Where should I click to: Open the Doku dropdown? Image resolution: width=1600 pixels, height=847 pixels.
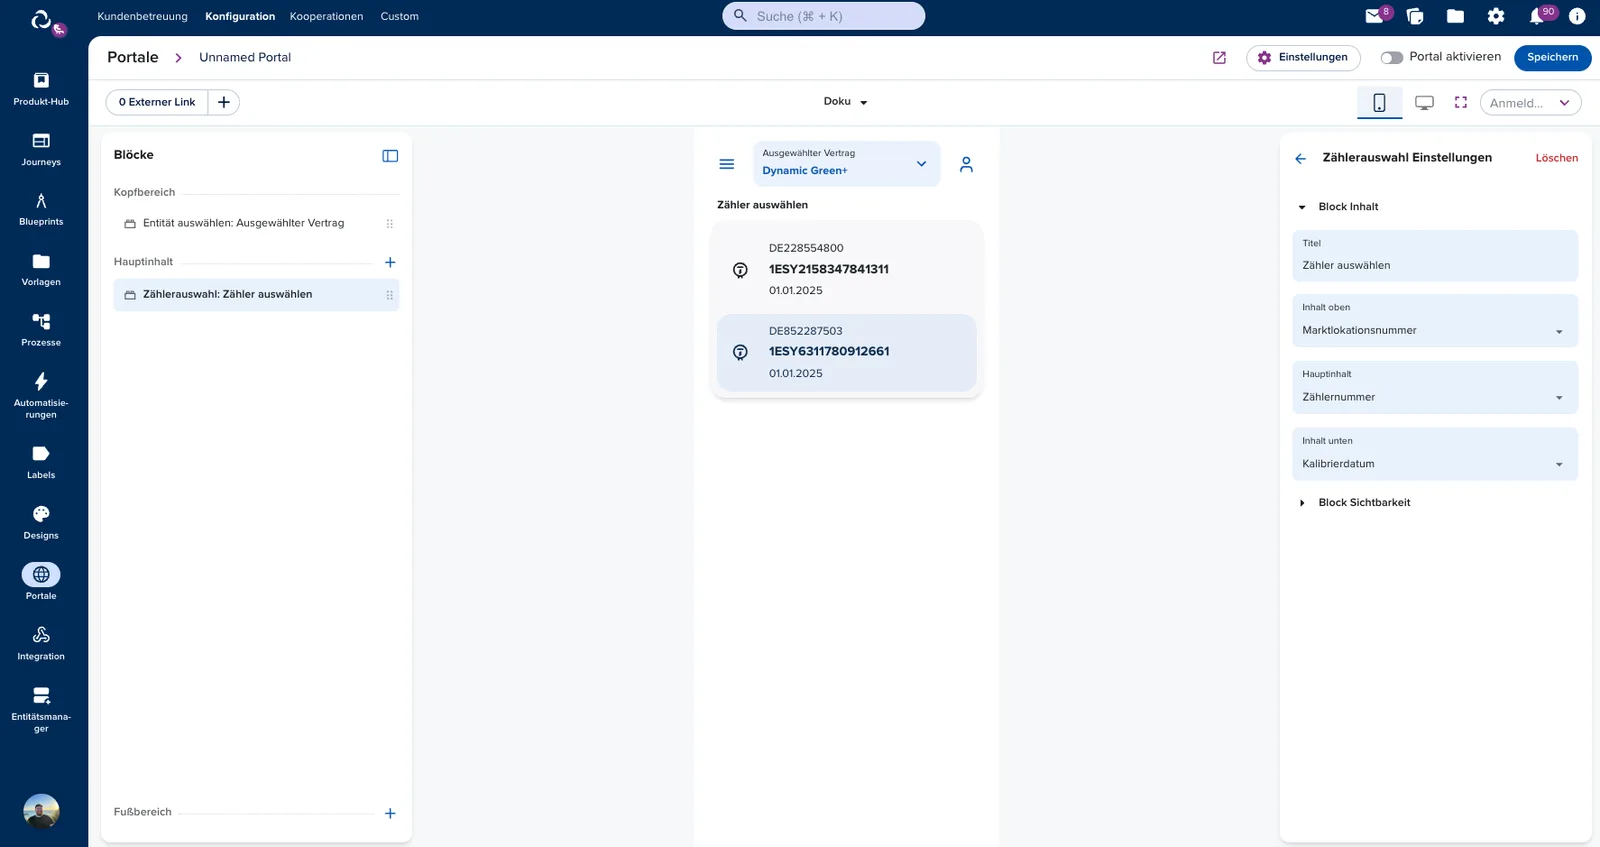(845, 102)
